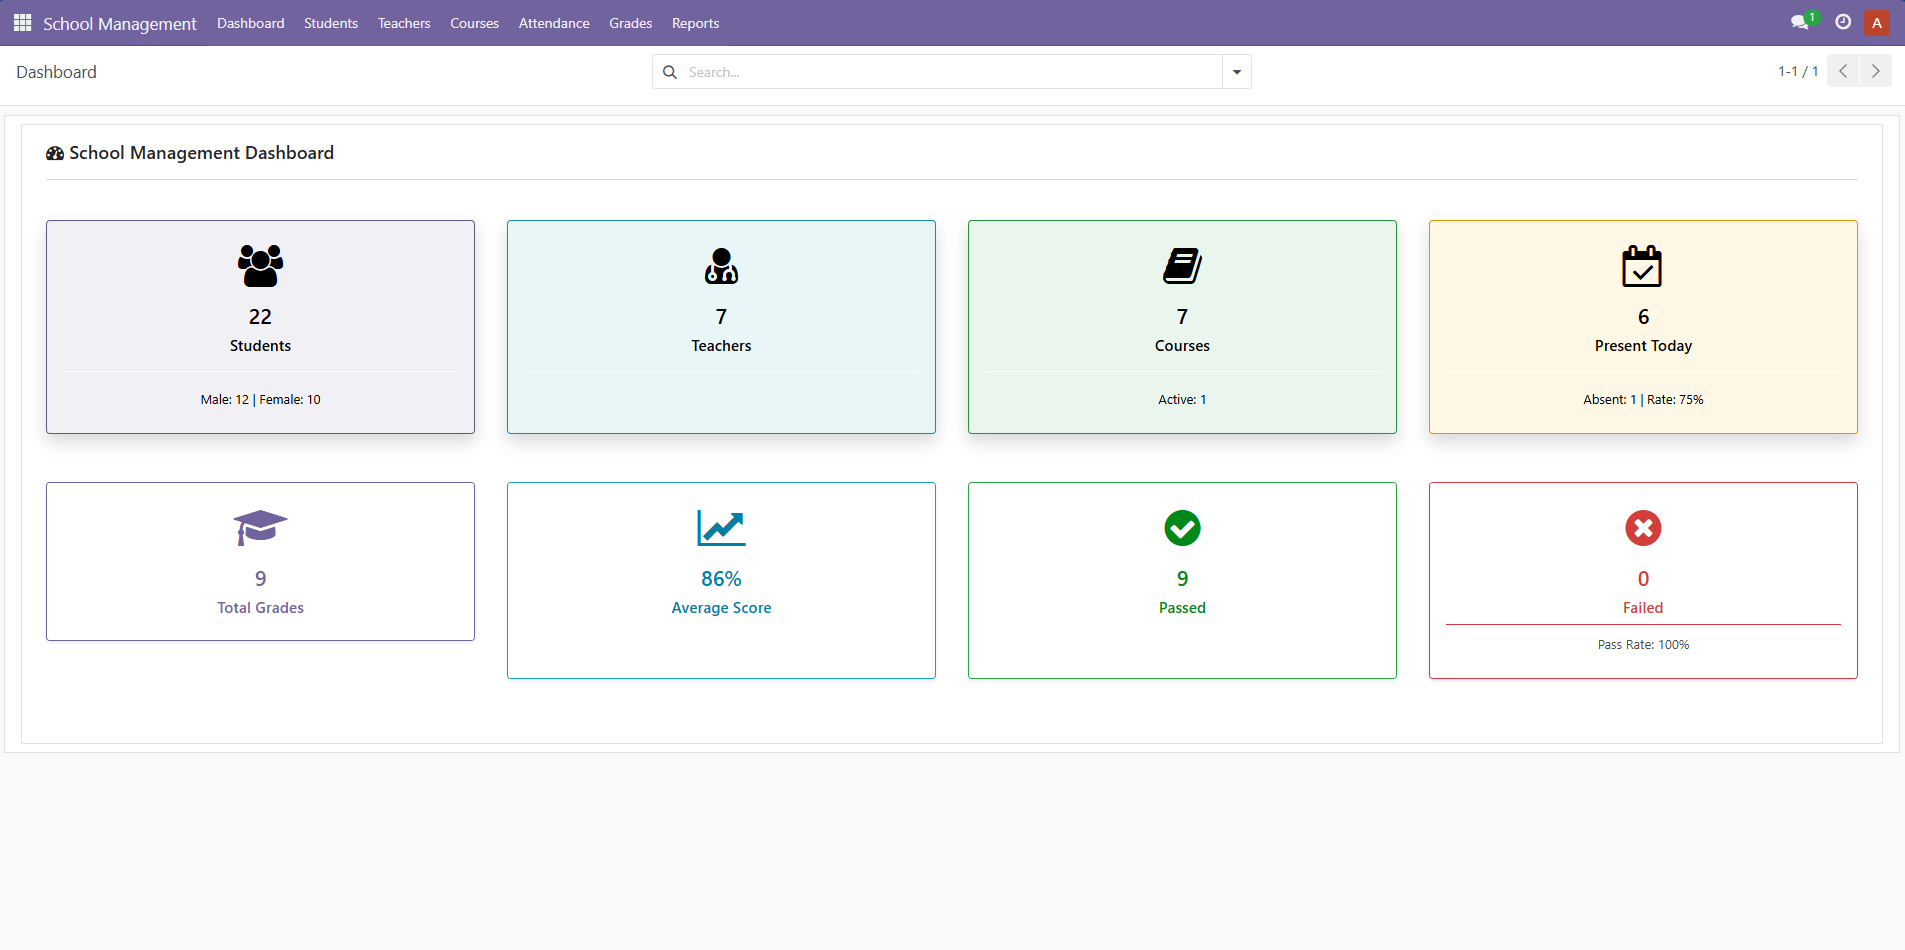1905x950 pixels.
Task: Focus the Search input field
Action: tap(950, 72)
